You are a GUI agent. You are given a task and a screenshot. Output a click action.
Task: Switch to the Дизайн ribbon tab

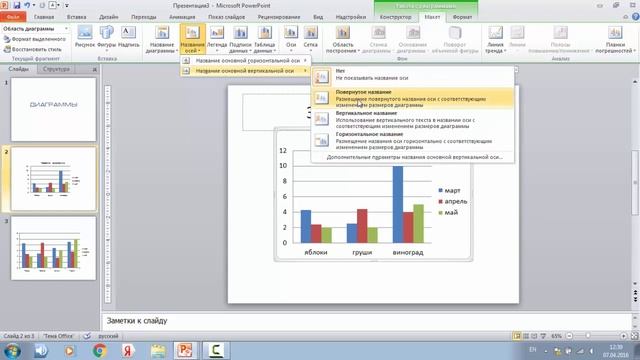tap(109, 17)
